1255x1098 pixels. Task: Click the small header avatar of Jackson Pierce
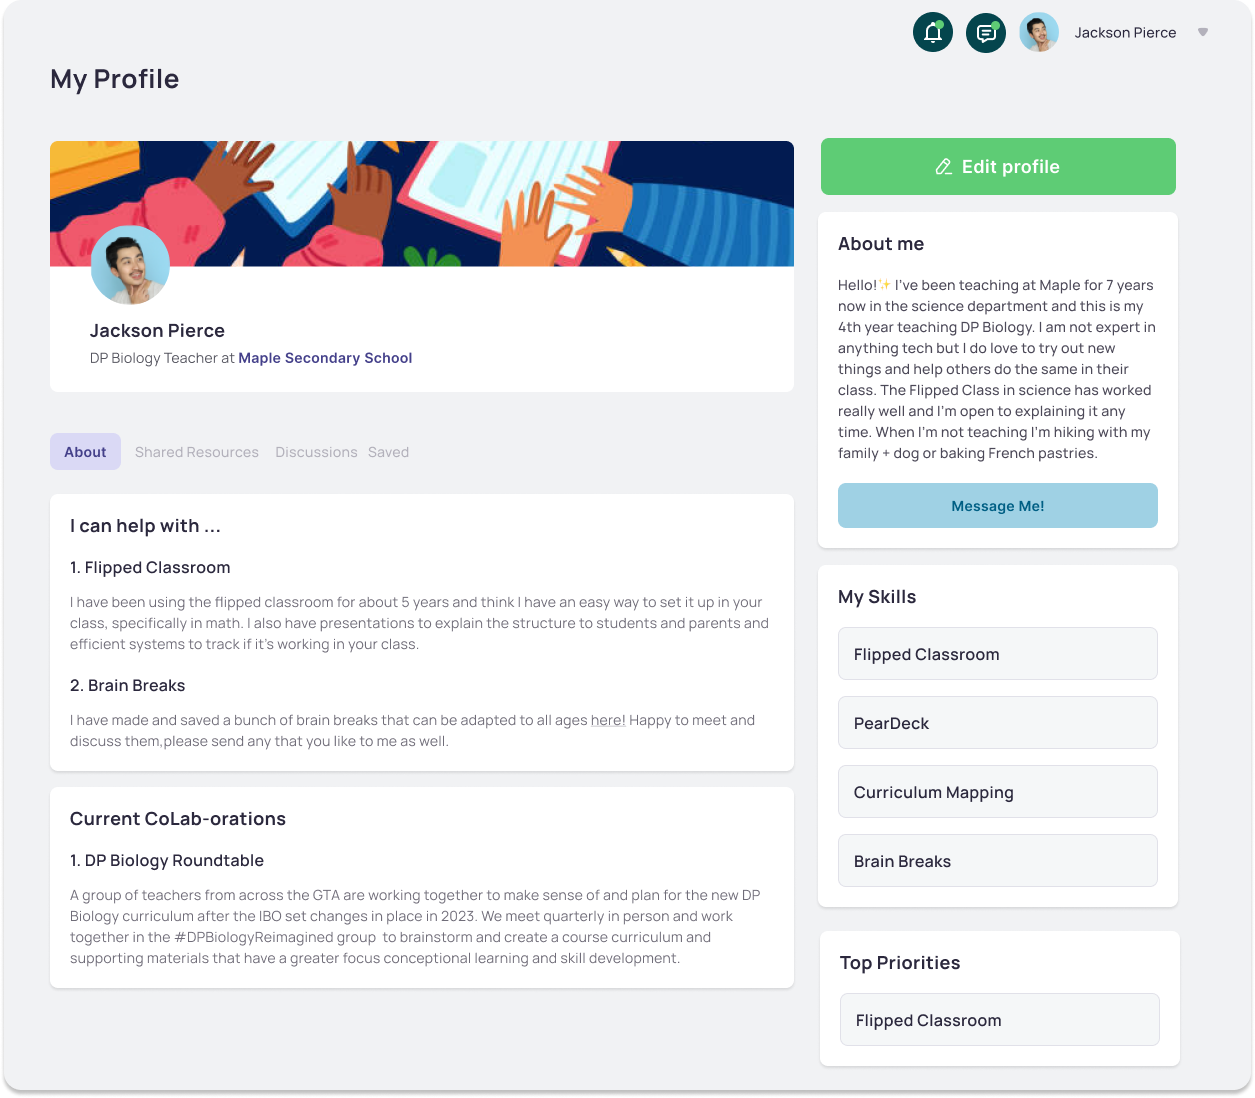tap(1039, 33)
